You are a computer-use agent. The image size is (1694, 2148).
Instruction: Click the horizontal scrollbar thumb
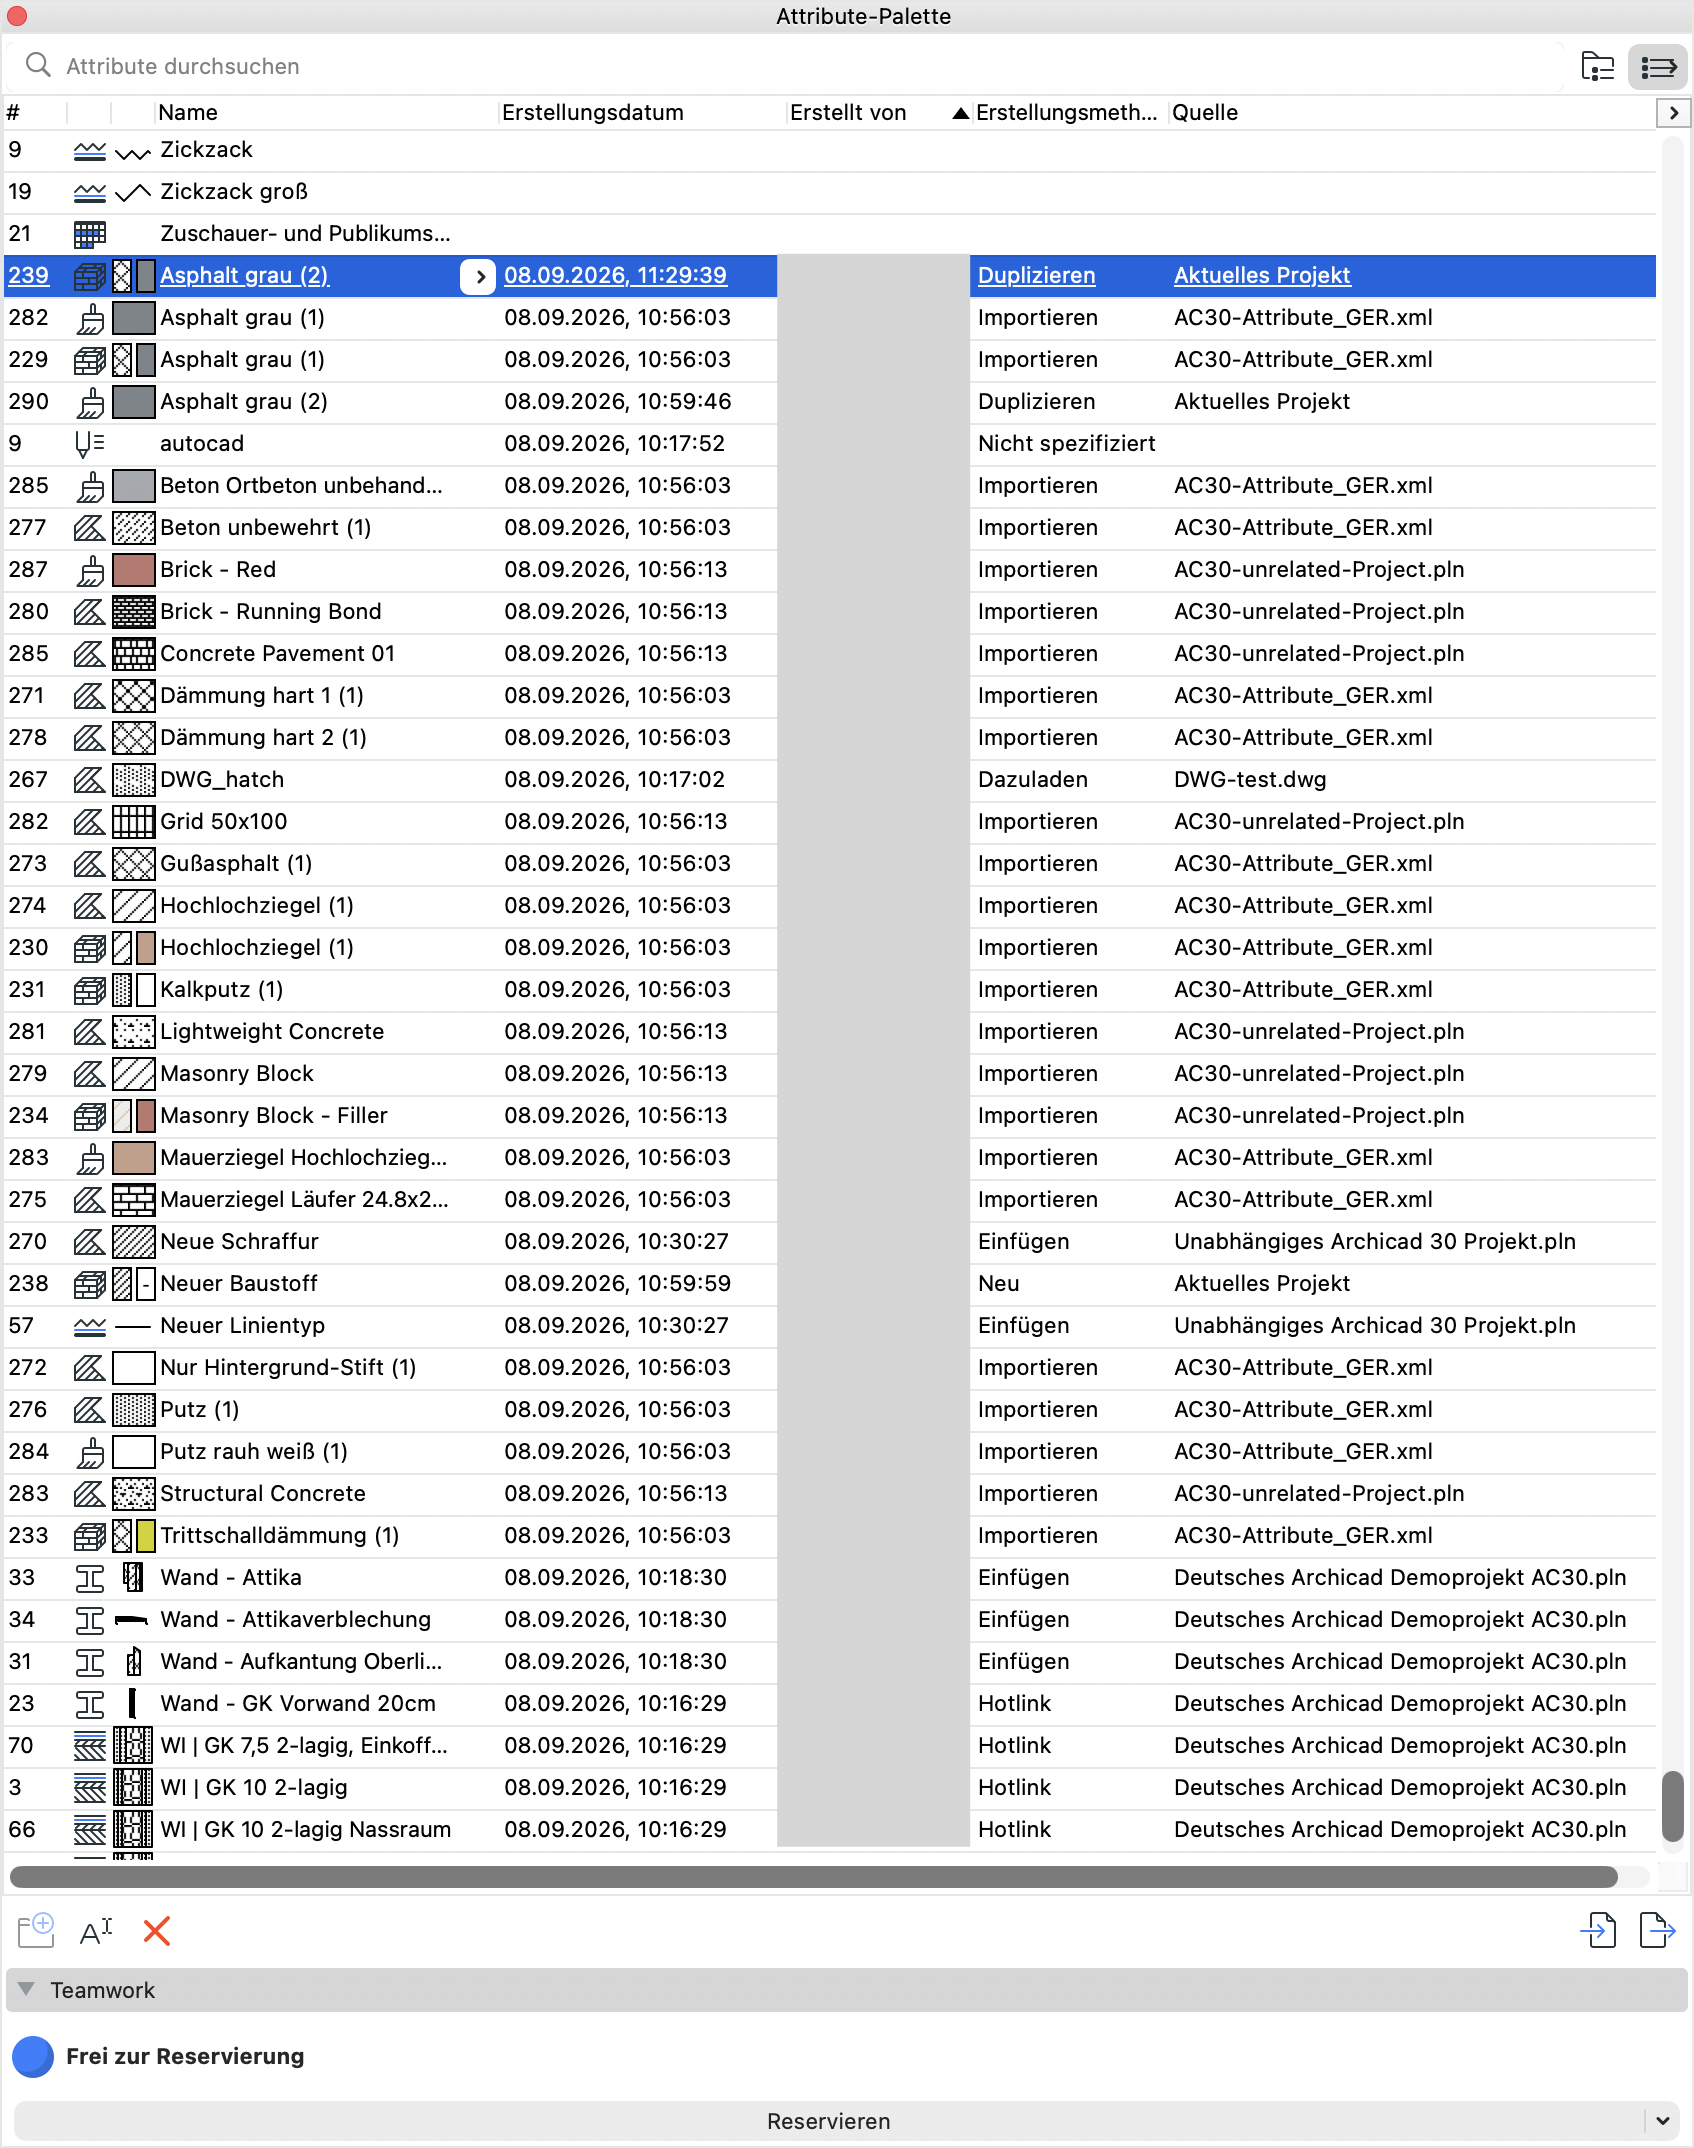[x=813, y=1876]
